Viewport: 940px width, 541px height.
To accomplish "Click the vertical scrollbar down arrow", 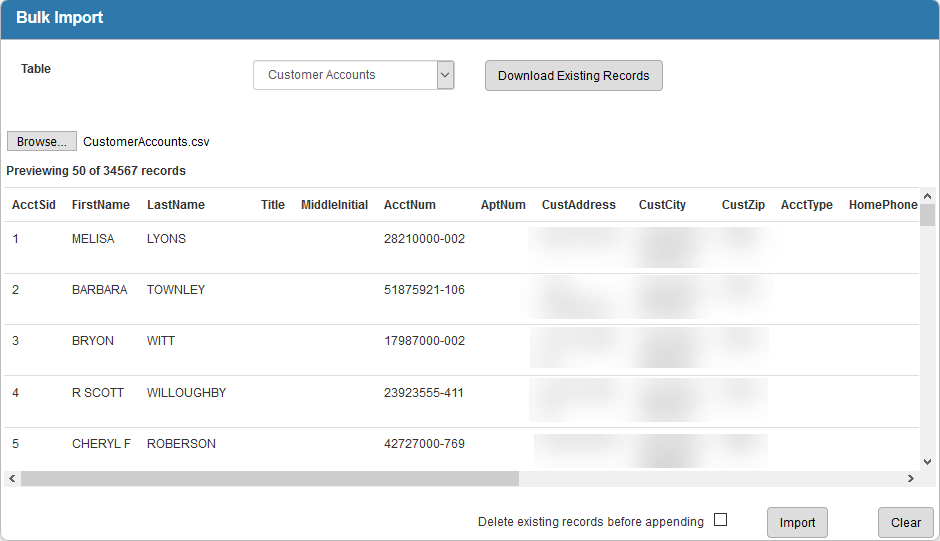I will (927, 462).
